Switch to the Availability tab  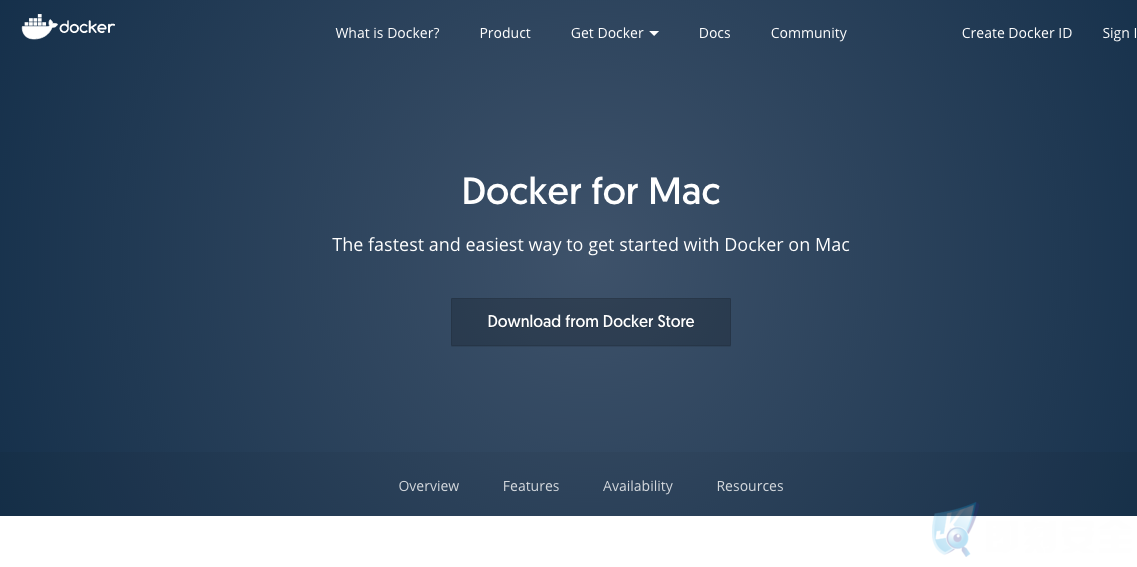click(x=637, y=486)
